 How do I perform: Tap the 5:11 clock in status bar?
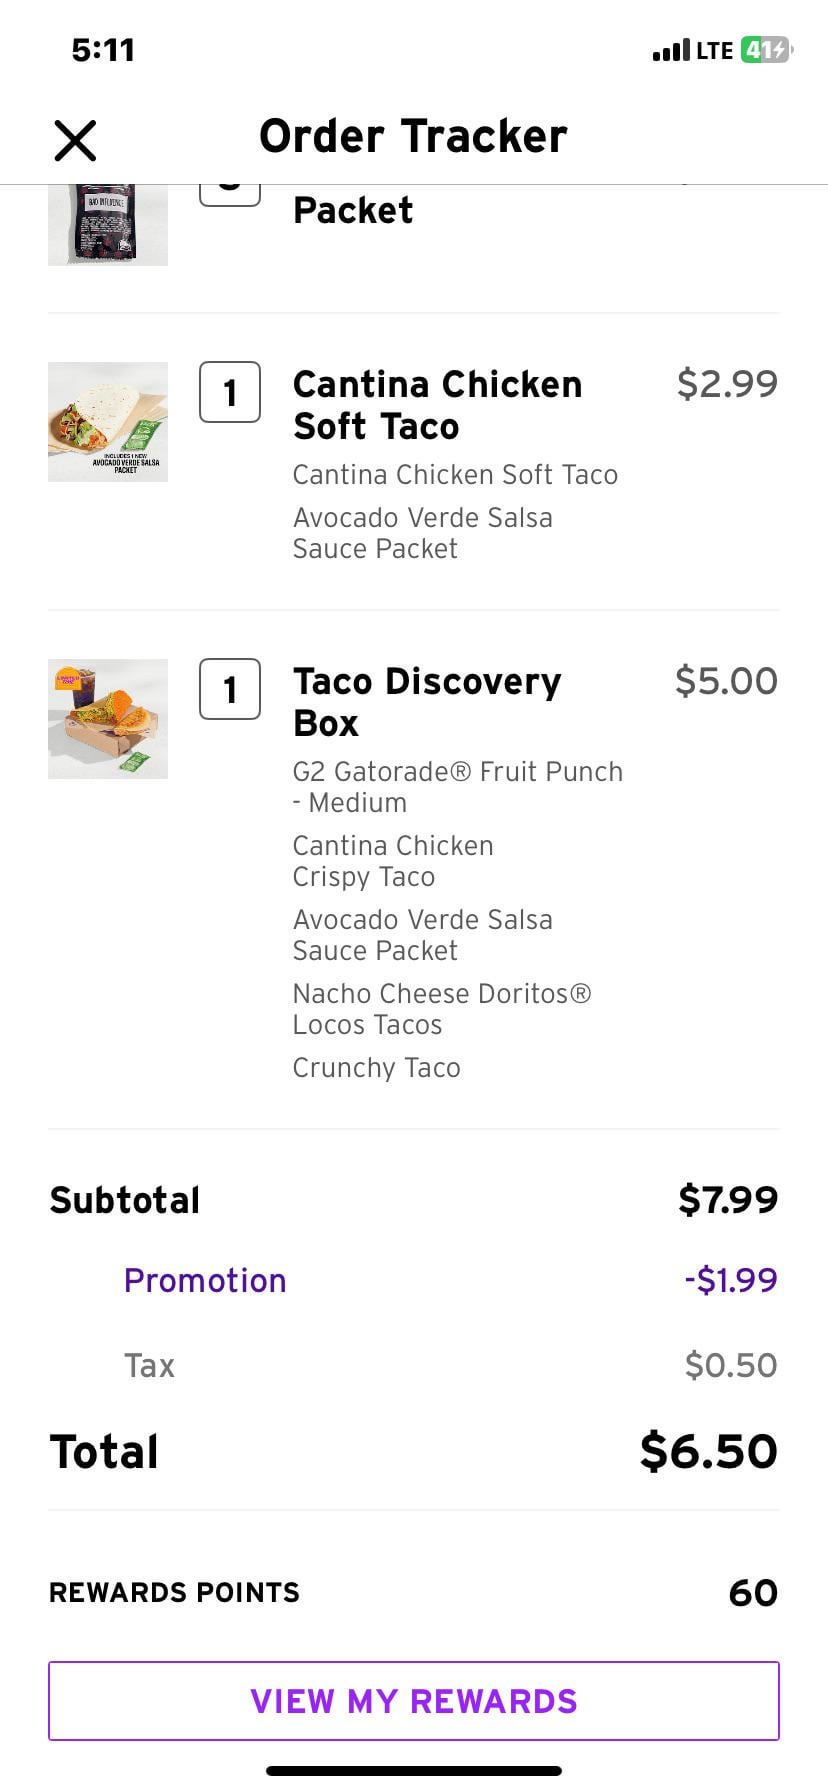pos(103,50)
